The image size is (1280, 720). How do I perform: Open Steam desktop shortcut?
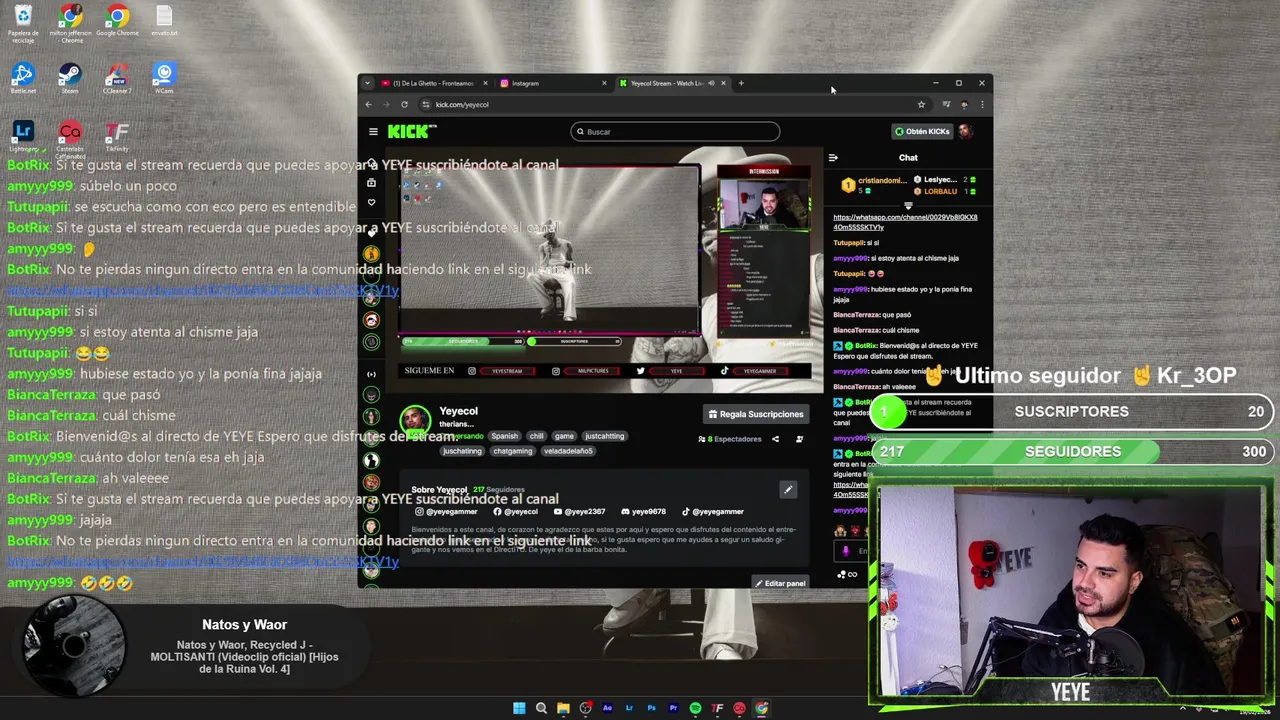coord(70,78)
